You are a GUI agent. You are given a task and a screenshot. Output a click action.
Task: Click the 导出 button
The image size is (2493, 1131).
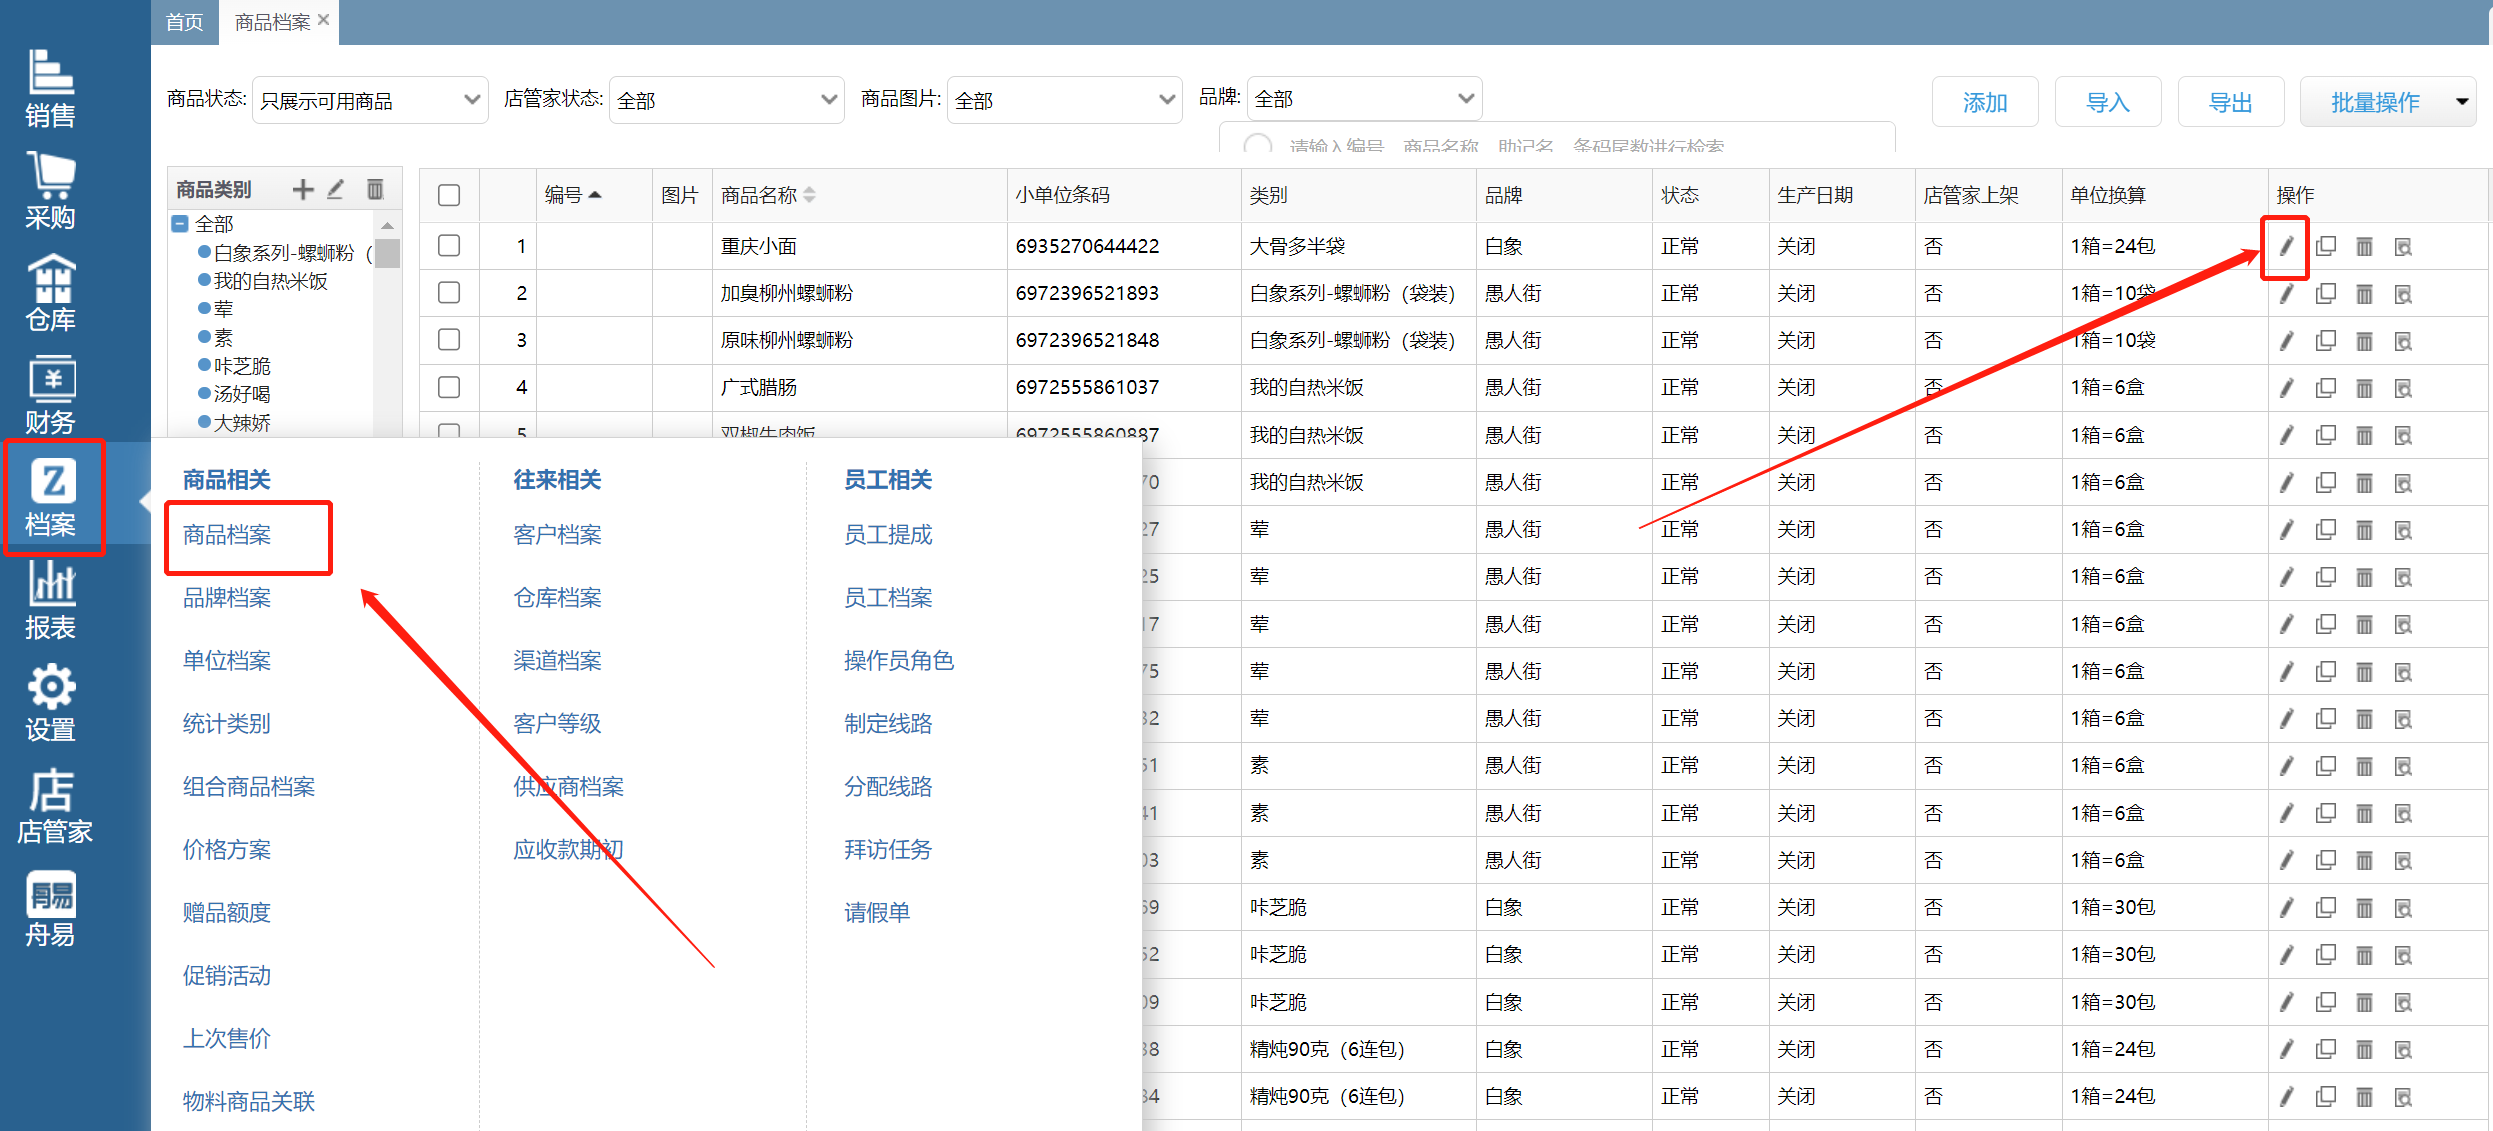(x=2231, y=102)
